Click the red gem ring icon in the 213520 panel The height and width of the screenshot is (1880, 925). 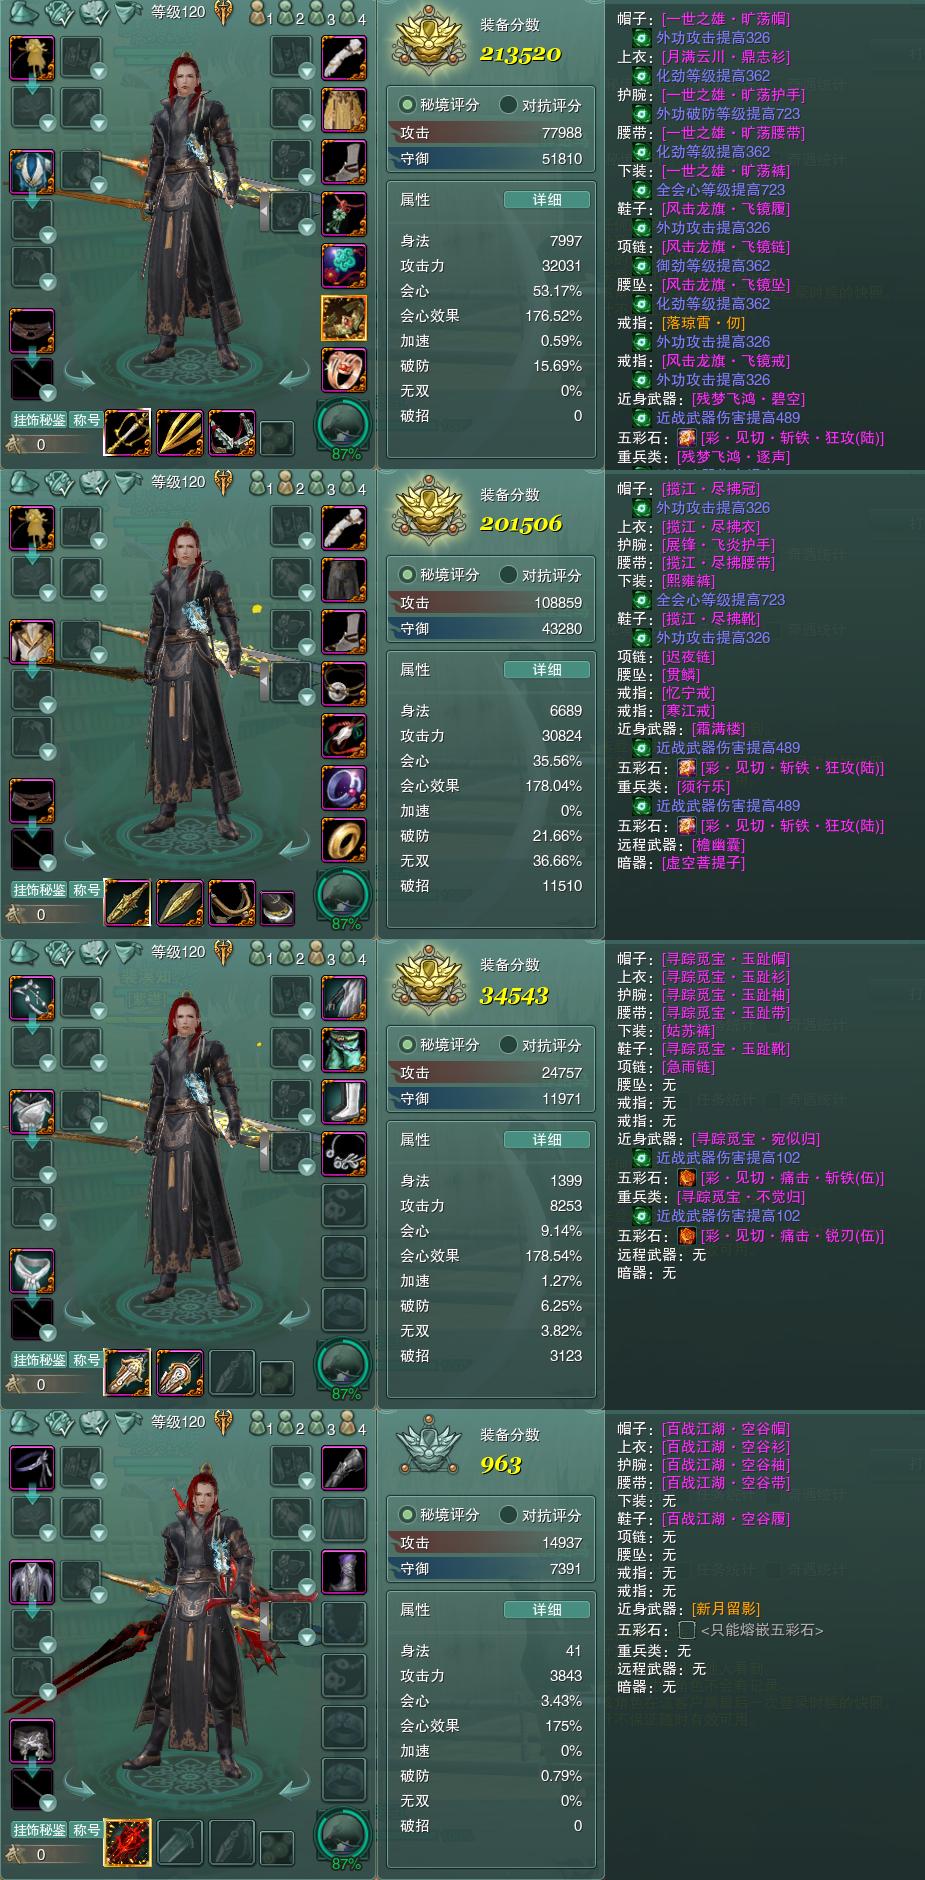click(x=343, y=370)
